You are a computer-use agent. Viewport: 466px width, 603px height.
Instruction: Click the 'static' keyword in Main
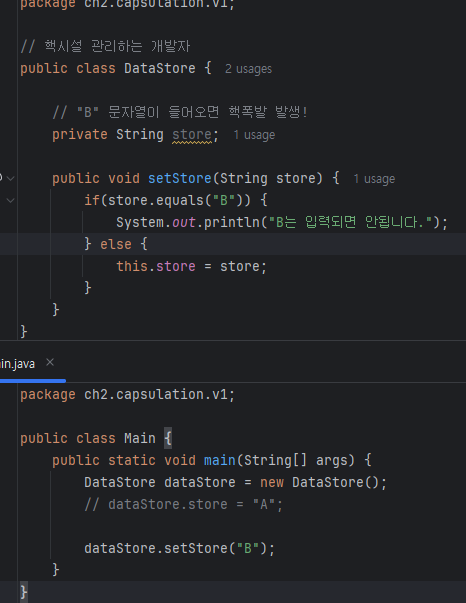[x=132, y=460]
